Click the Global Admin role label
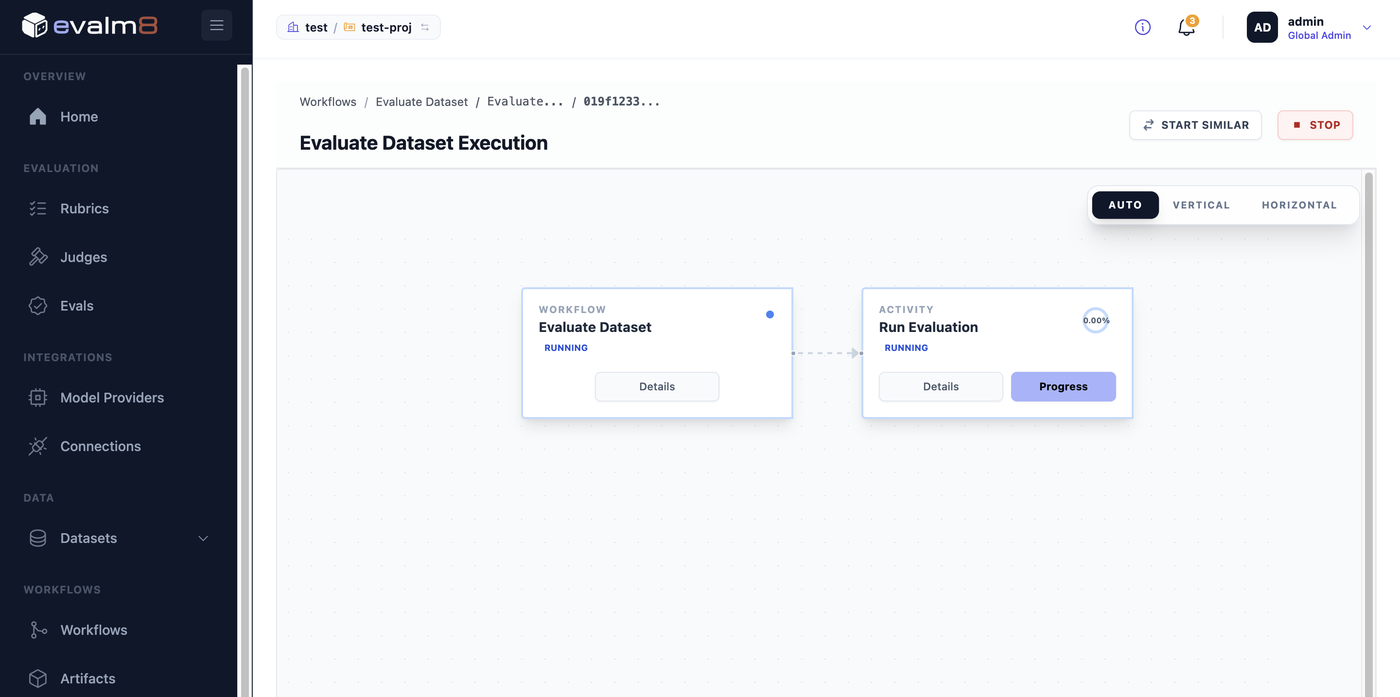This screenshot has height=697, width=1400. click(1319, 36)
